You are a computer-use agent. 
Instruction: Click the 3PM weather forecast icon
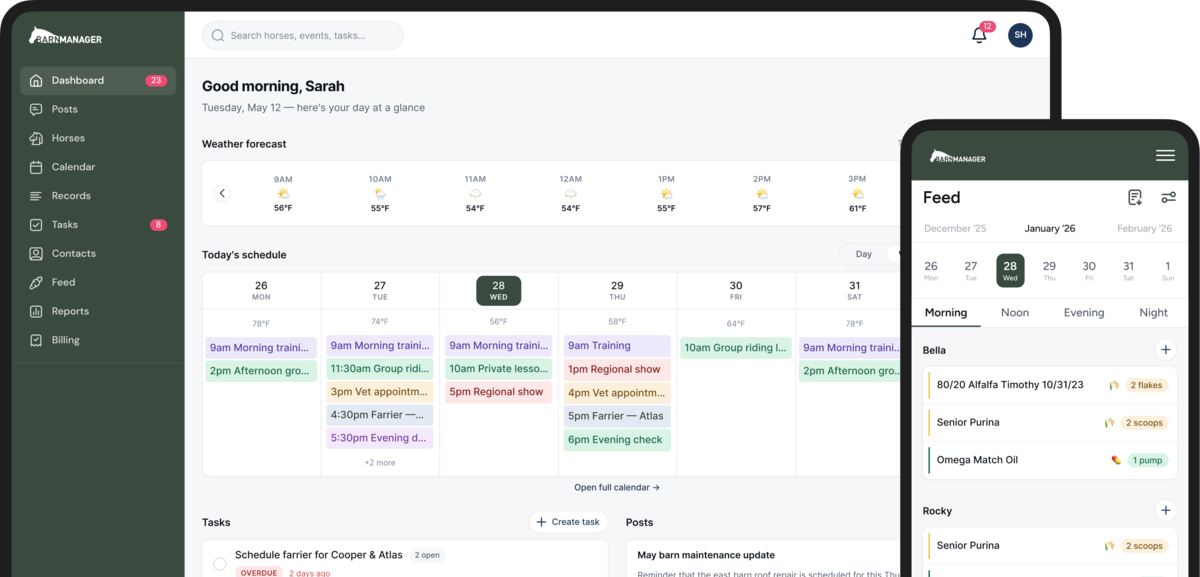coord(857,194)
